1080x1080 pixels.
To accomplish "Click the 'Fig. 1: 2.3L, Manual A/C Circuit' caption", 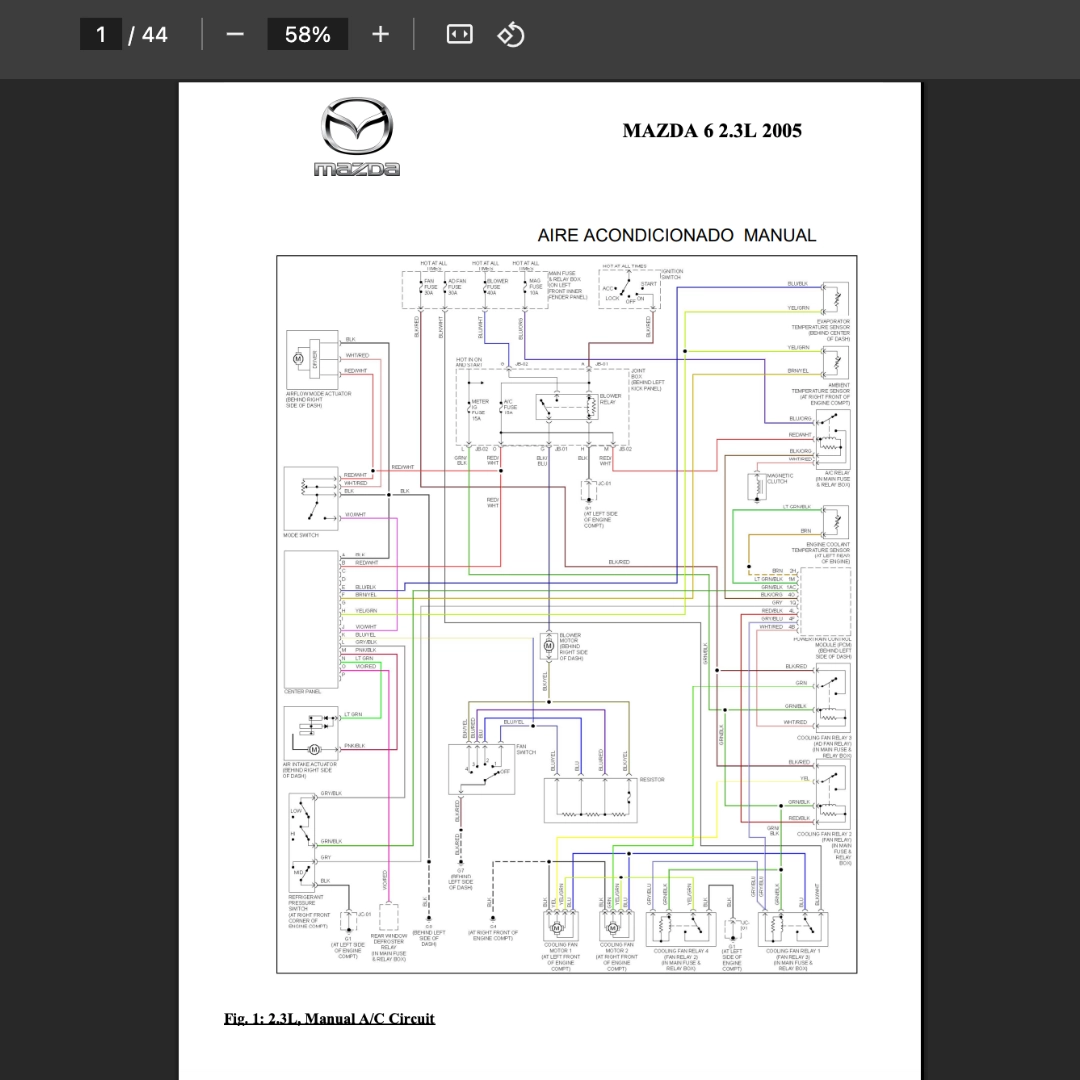I will coord(329,1018).
